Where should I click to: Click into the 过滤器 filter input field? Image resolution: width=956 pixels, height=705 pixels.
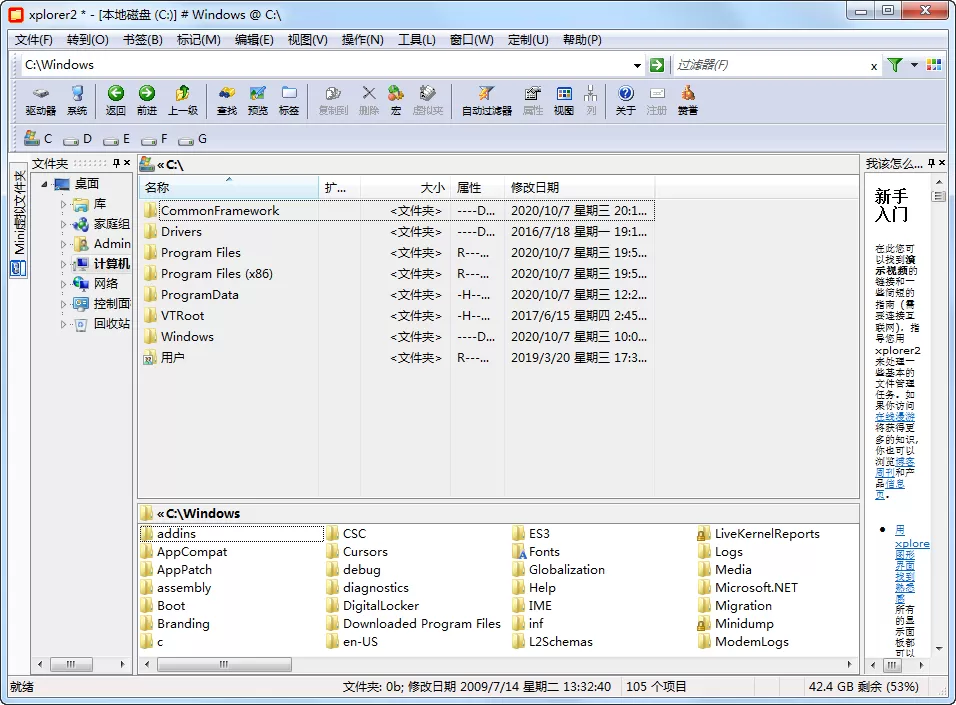pos(769,65)
